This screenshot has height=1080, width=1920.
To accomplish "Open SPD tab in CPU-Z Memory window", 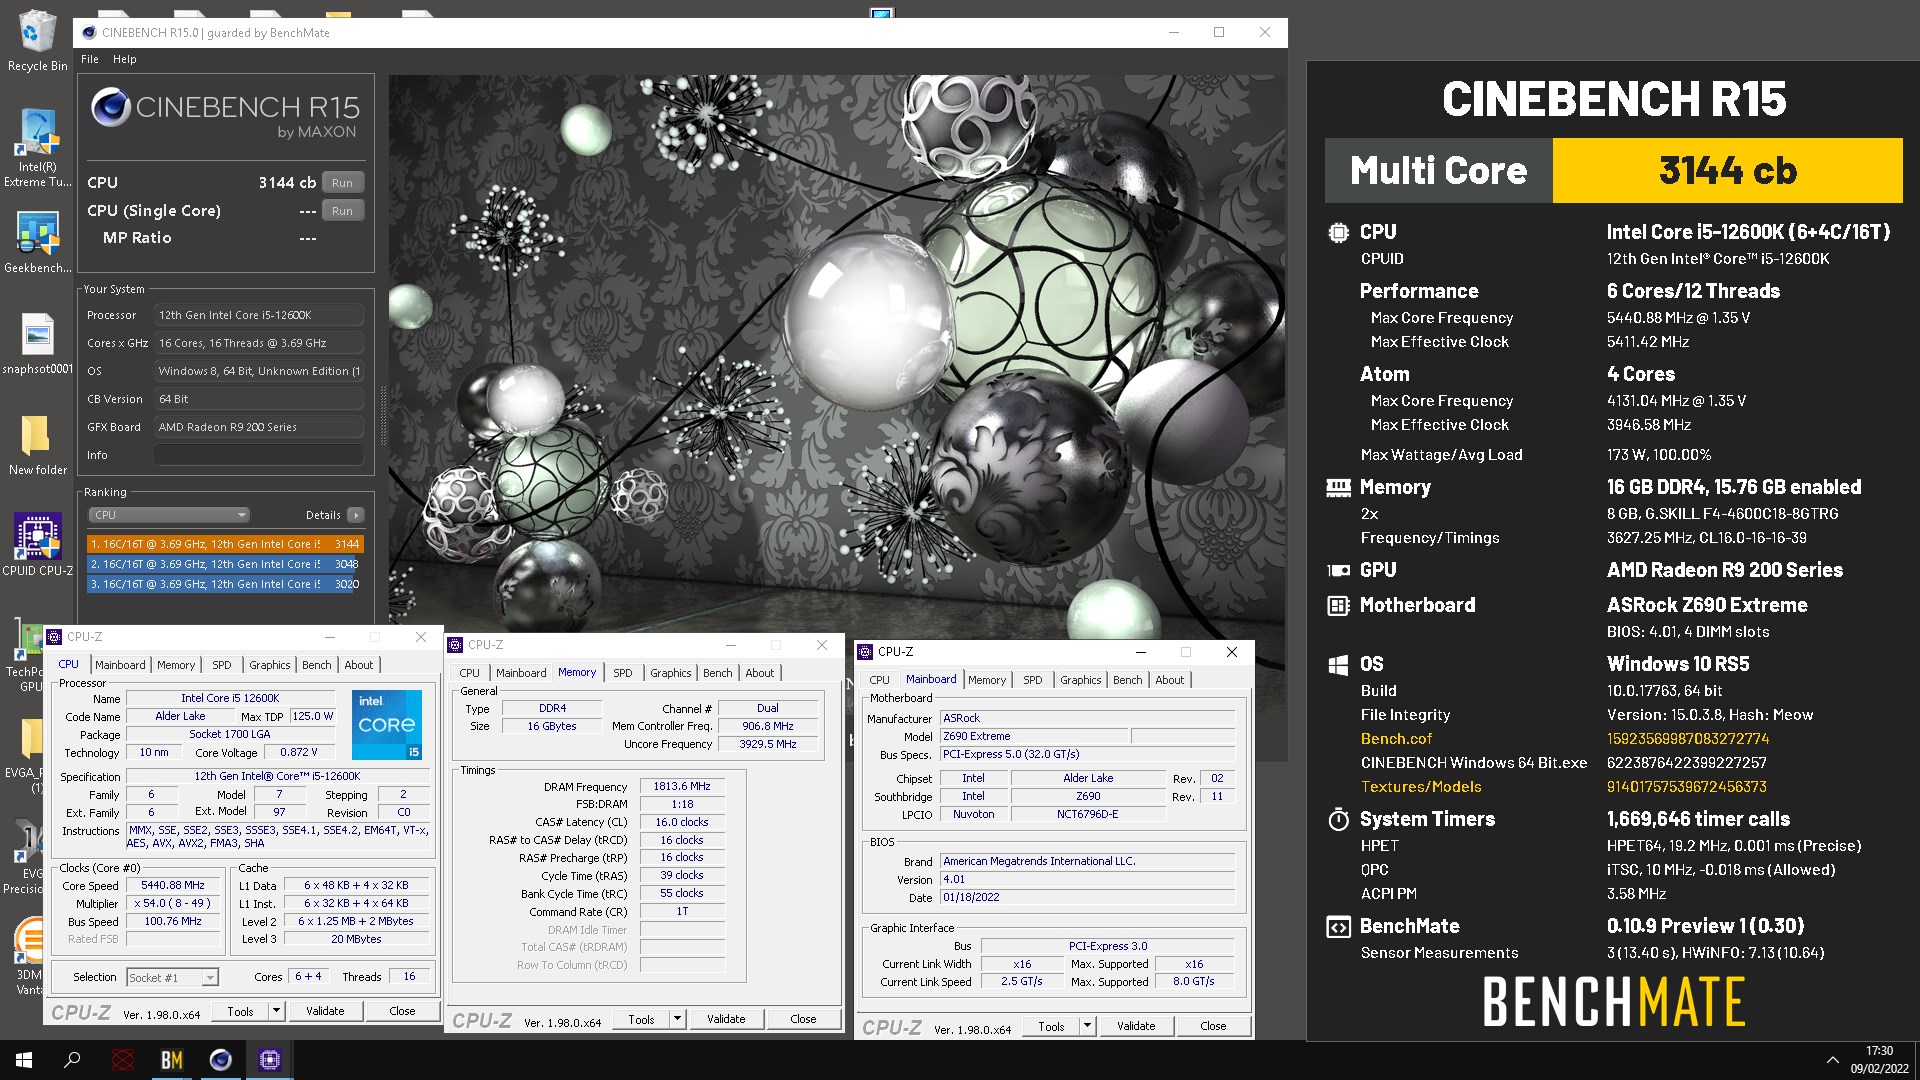I will [622, 673].
